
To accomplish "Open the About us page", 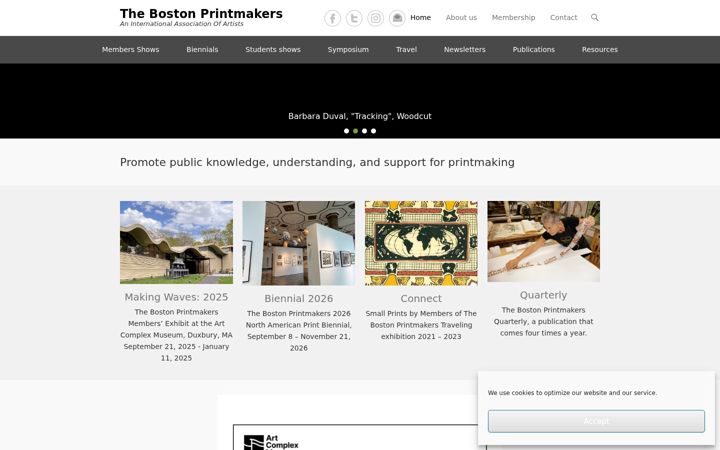I will point(461,17).
